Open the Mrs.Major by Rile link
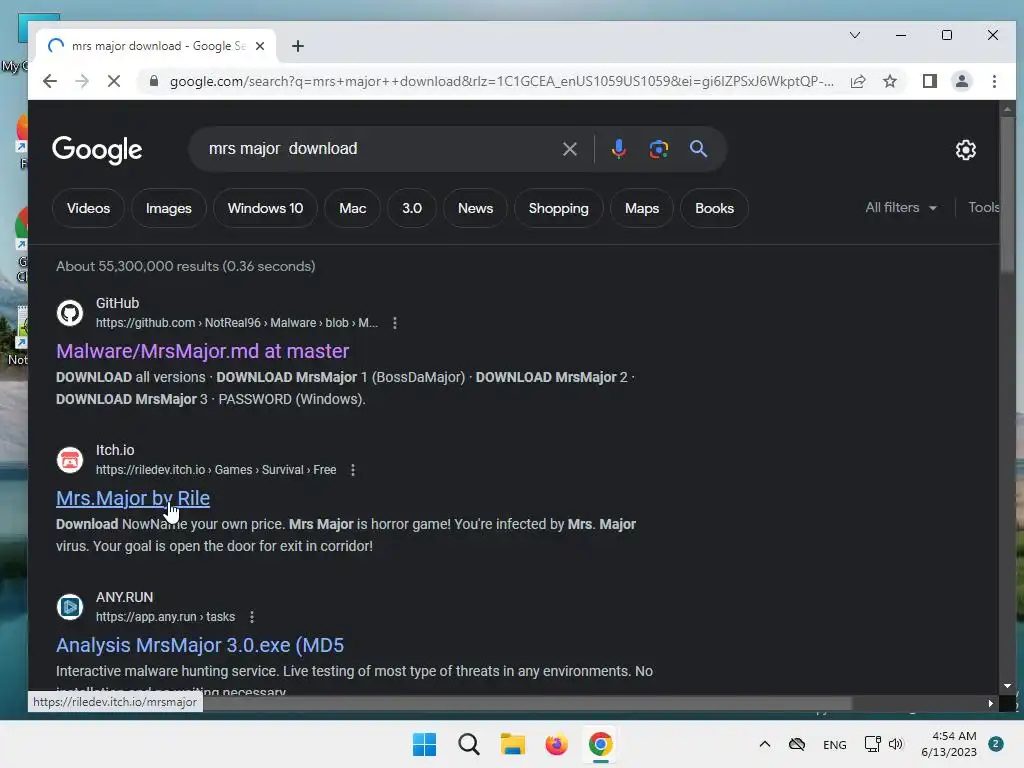The width and height of the screenshot is (1024, 768). 133,498
